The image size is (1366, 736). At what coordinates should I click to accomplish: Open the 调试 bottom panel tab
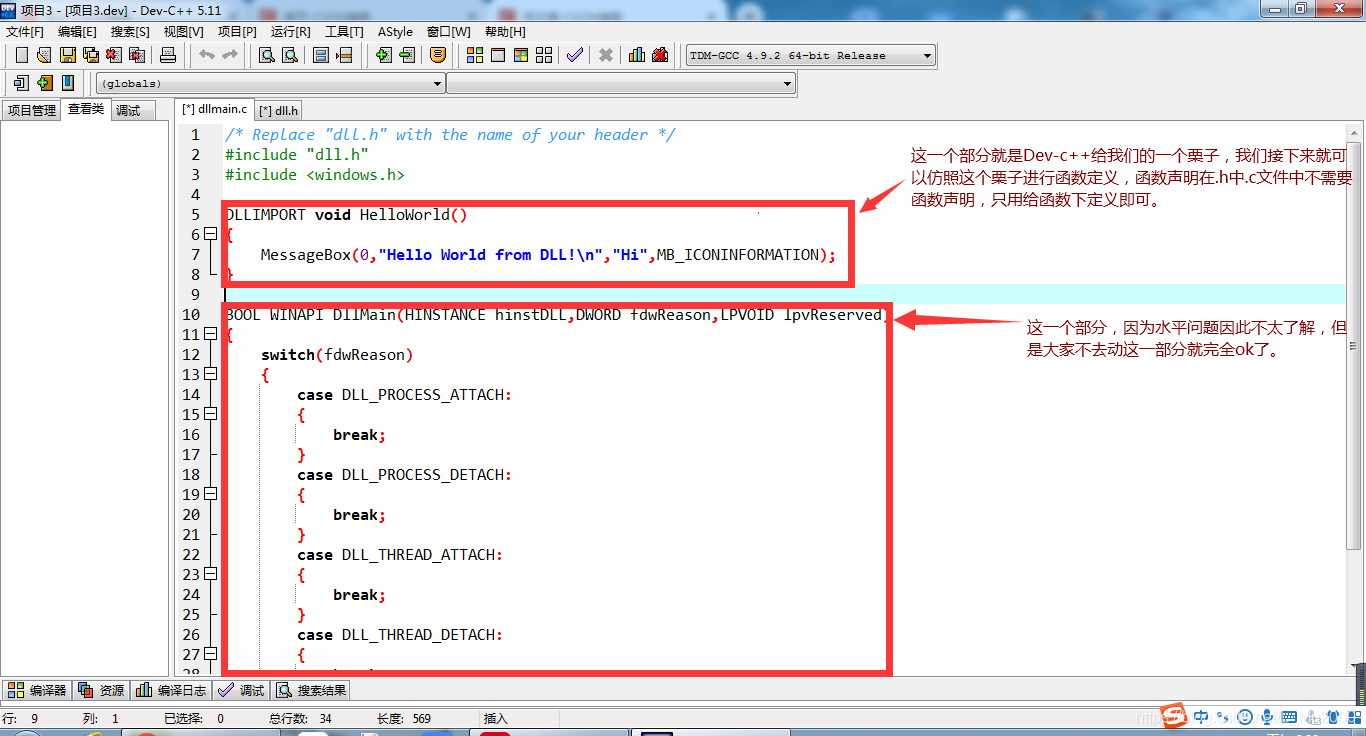tap(242, 690)
